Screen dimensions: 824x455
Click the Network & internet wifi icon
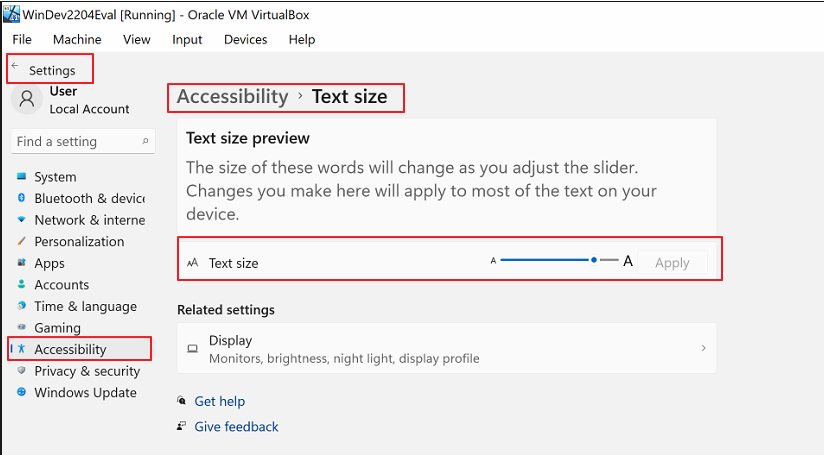tap(21, 220)
